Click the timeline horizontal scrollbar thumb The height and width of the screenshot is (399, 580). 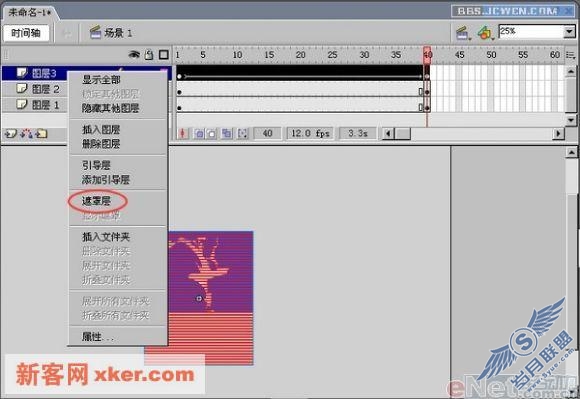coord(402,133)
